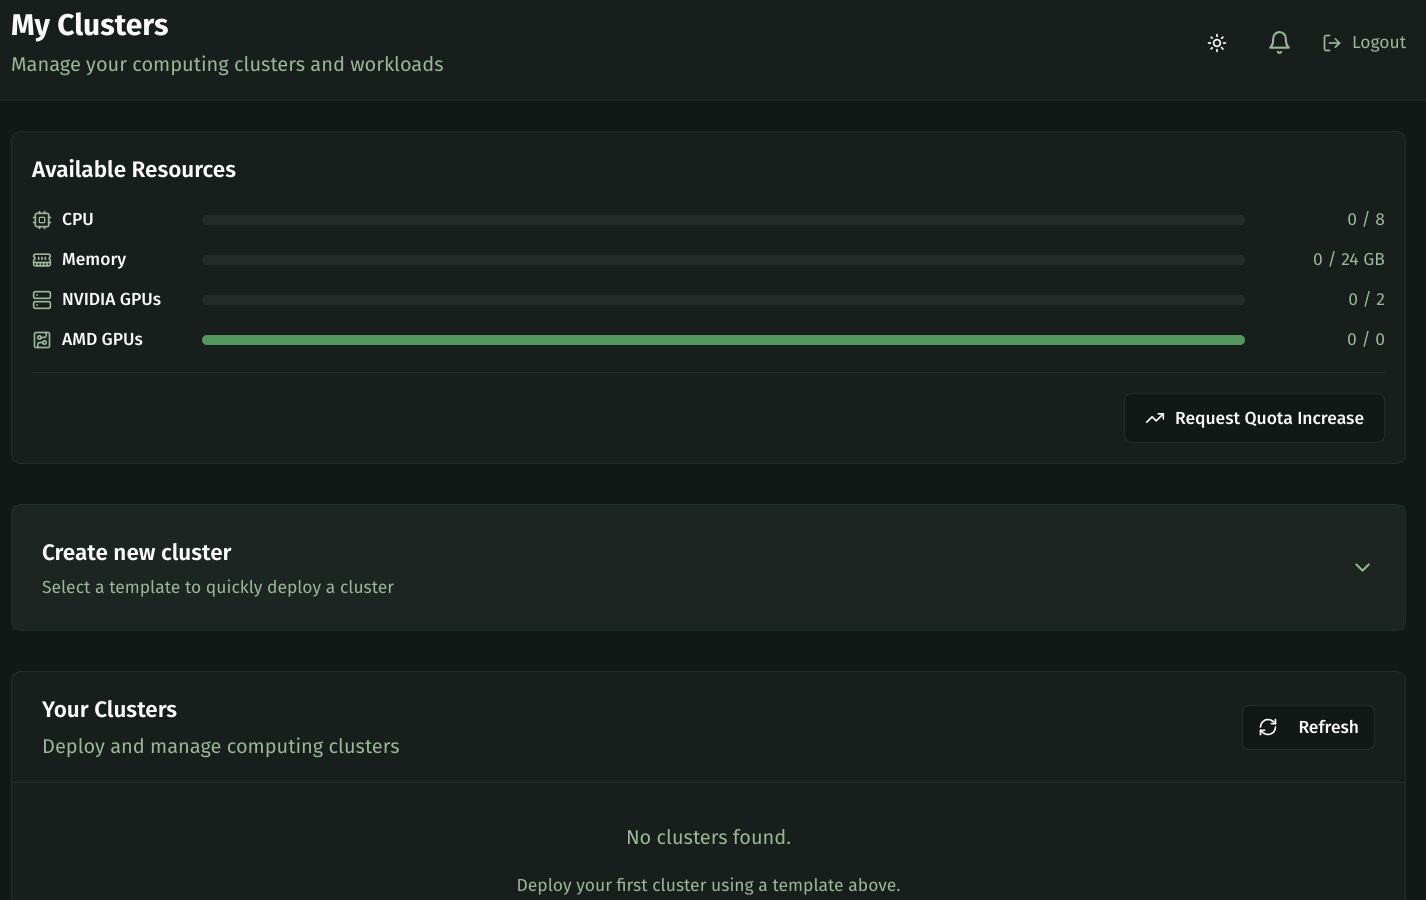Click the AMD GPUs green progress bar
1426x900 pixels.
pyautogui.click(x=723, y=340)
